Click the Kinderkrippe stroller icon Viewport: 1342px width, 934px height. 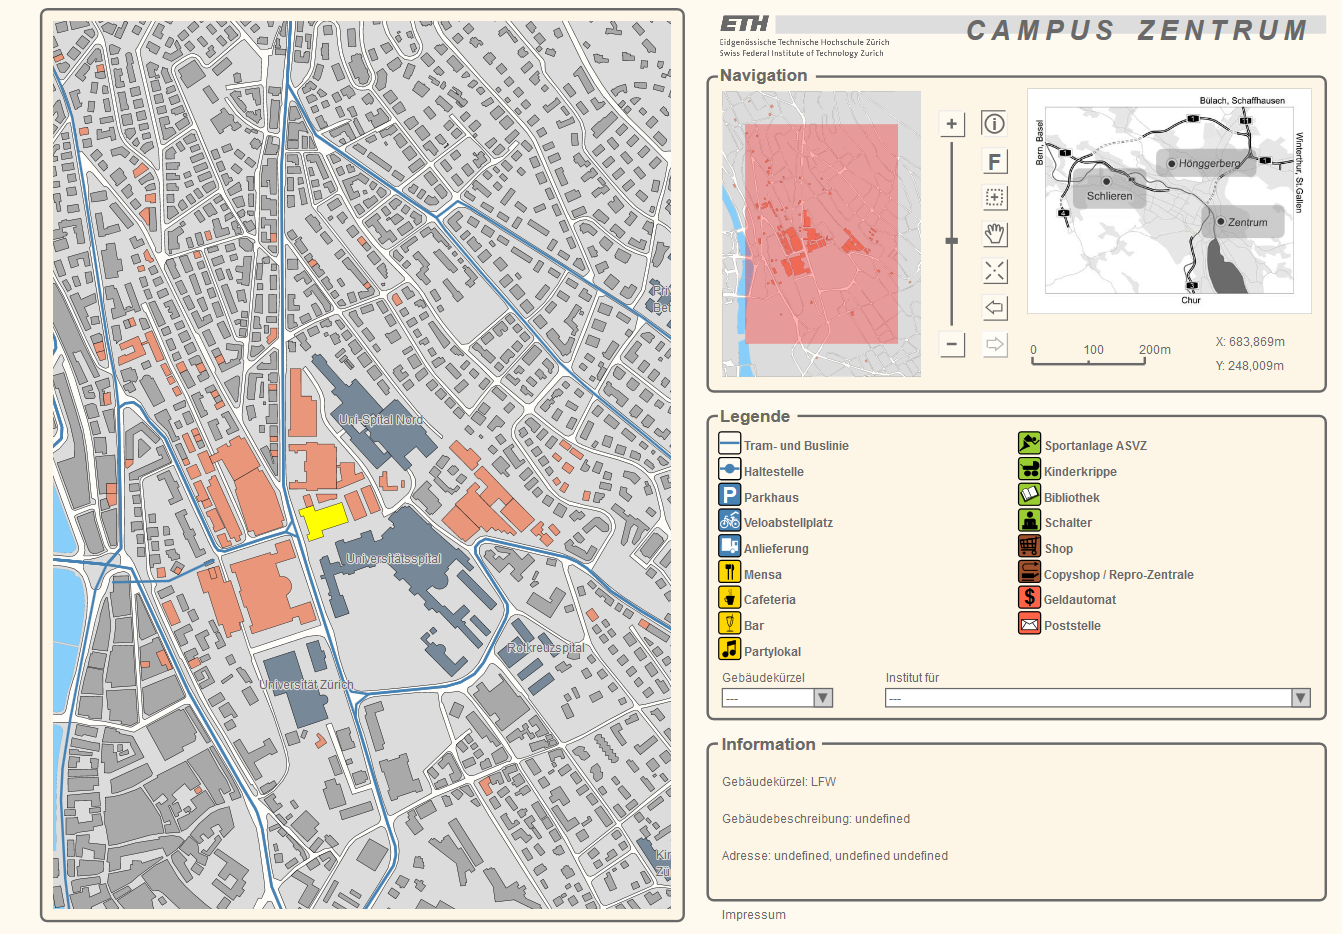coord(1029,469)
